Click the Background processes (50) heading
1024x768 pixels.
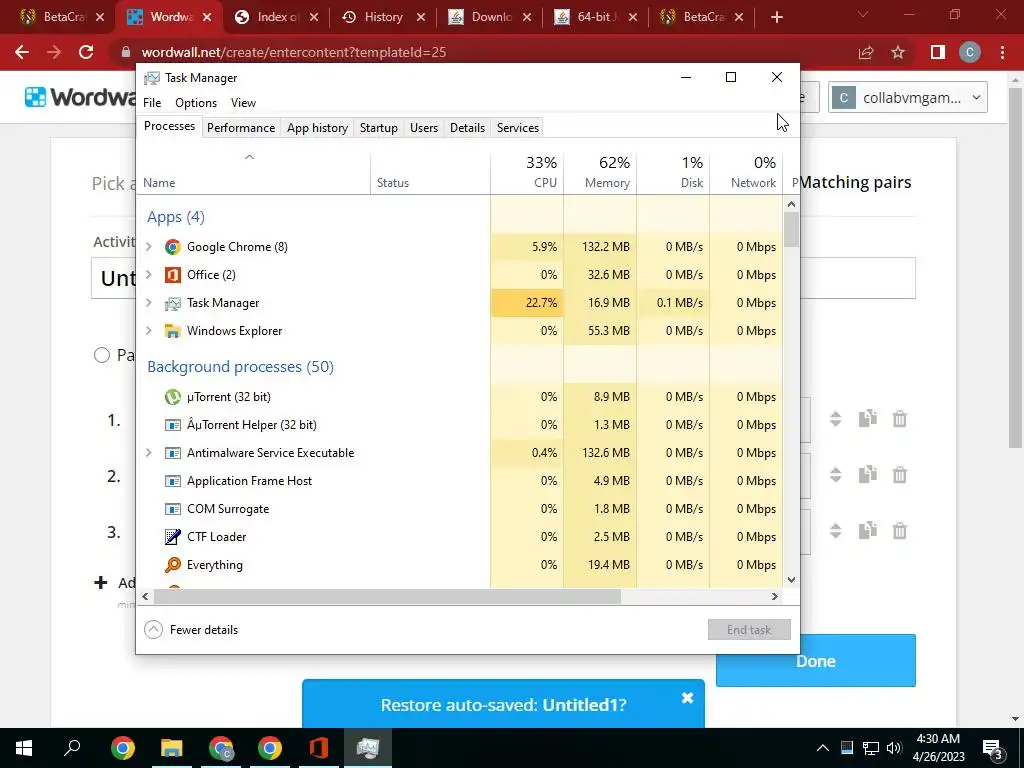click(x=240, y=366)
